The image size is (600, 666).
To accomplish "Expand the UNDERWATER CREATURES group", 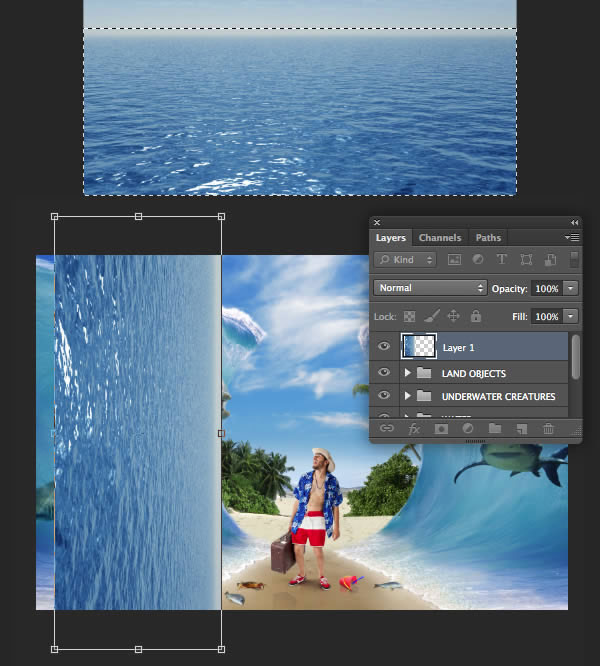I will (408, 396).
